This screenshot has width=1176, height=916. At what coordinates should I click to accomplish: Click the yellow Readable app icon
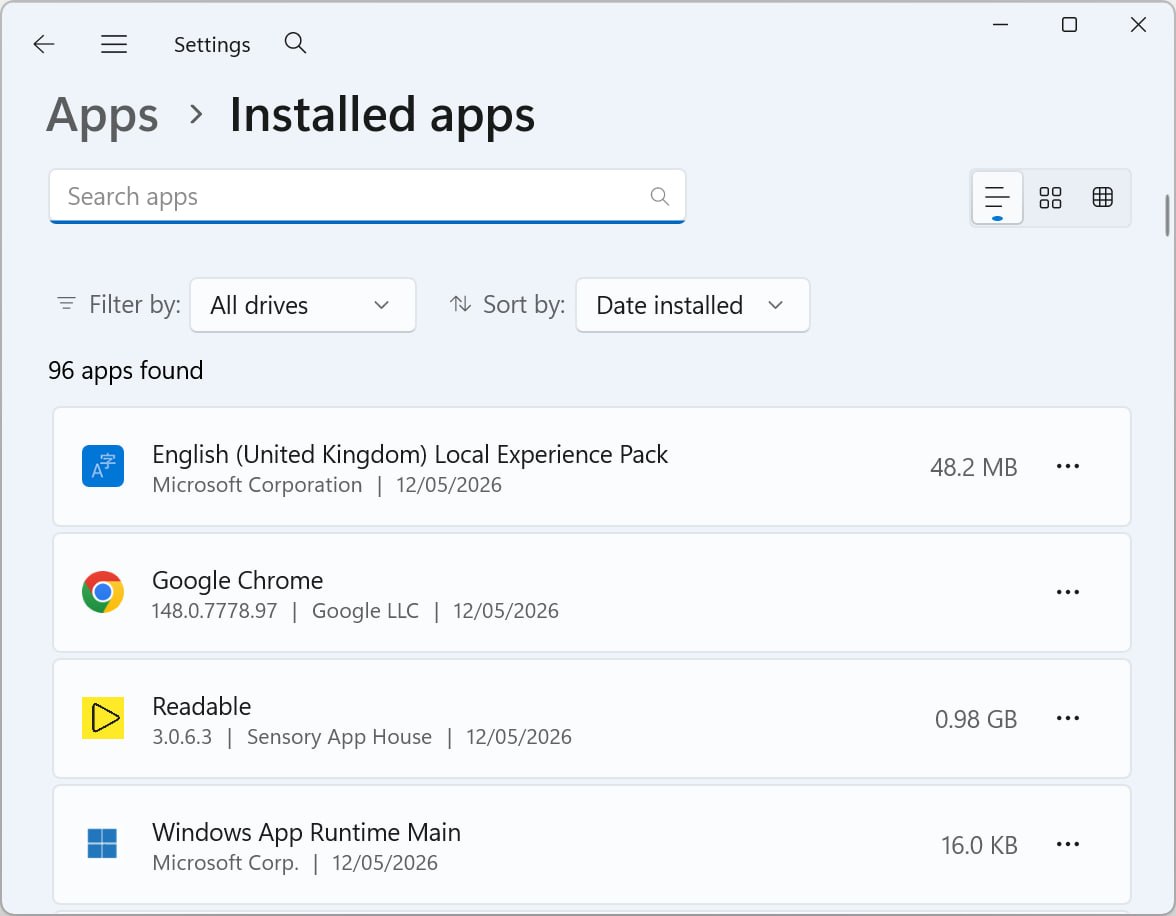point(103,718)
